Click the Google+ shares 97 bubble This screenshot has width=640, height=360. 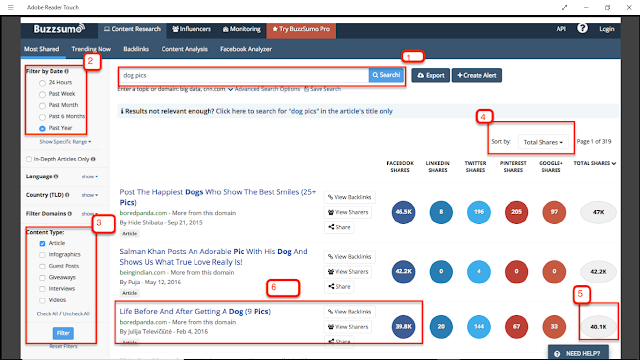point(554,212)
